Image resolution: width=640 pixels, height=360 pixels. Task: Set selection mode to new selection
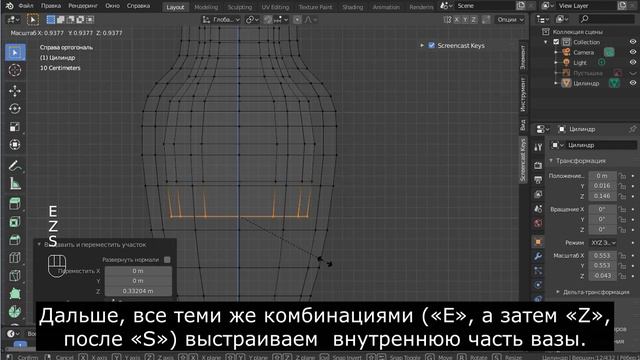(51, 19)
